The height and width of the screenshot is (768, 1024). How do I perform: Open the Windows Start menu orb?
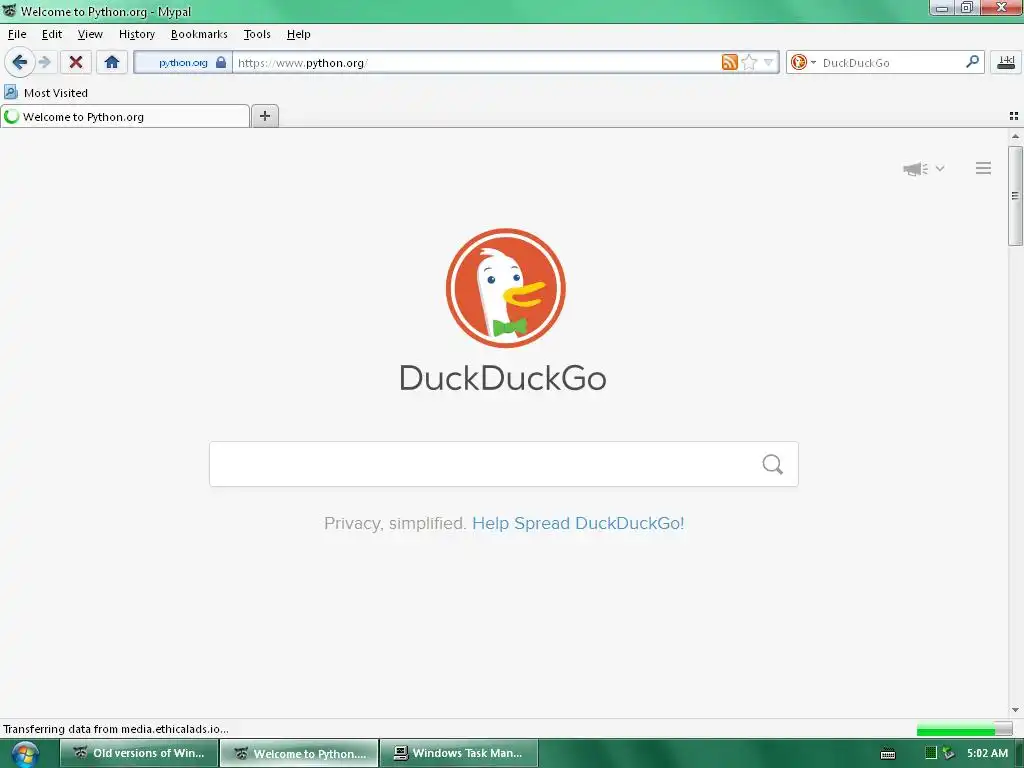pyautogui.click(x=25, y=754)
